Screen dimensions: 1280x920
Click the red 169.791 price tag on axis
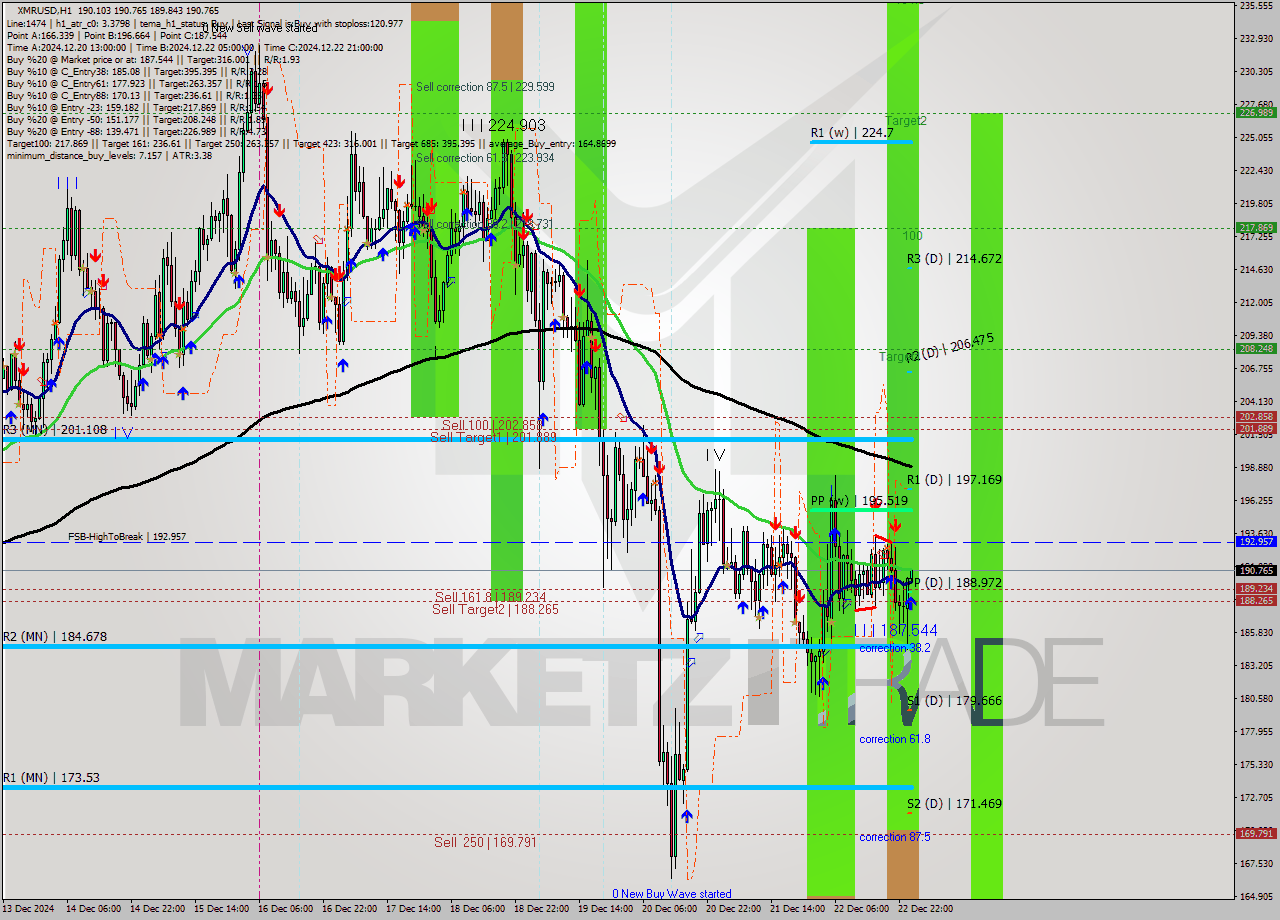point(1256,833)
